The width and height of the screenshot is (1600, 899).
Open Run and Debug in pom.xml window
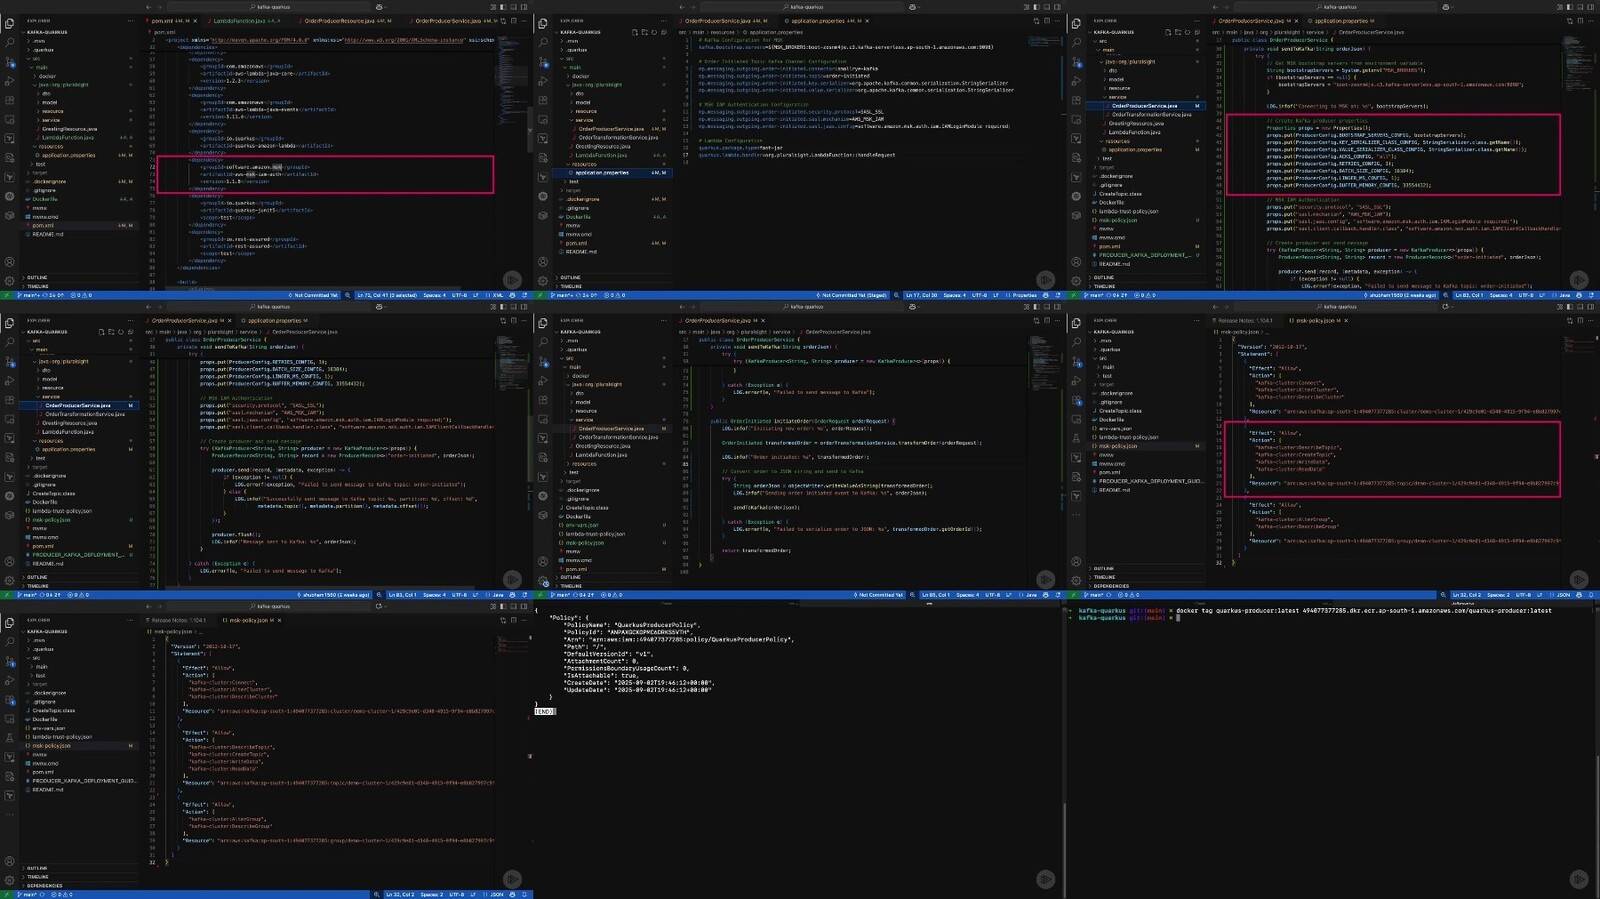[x=10, y=81]
